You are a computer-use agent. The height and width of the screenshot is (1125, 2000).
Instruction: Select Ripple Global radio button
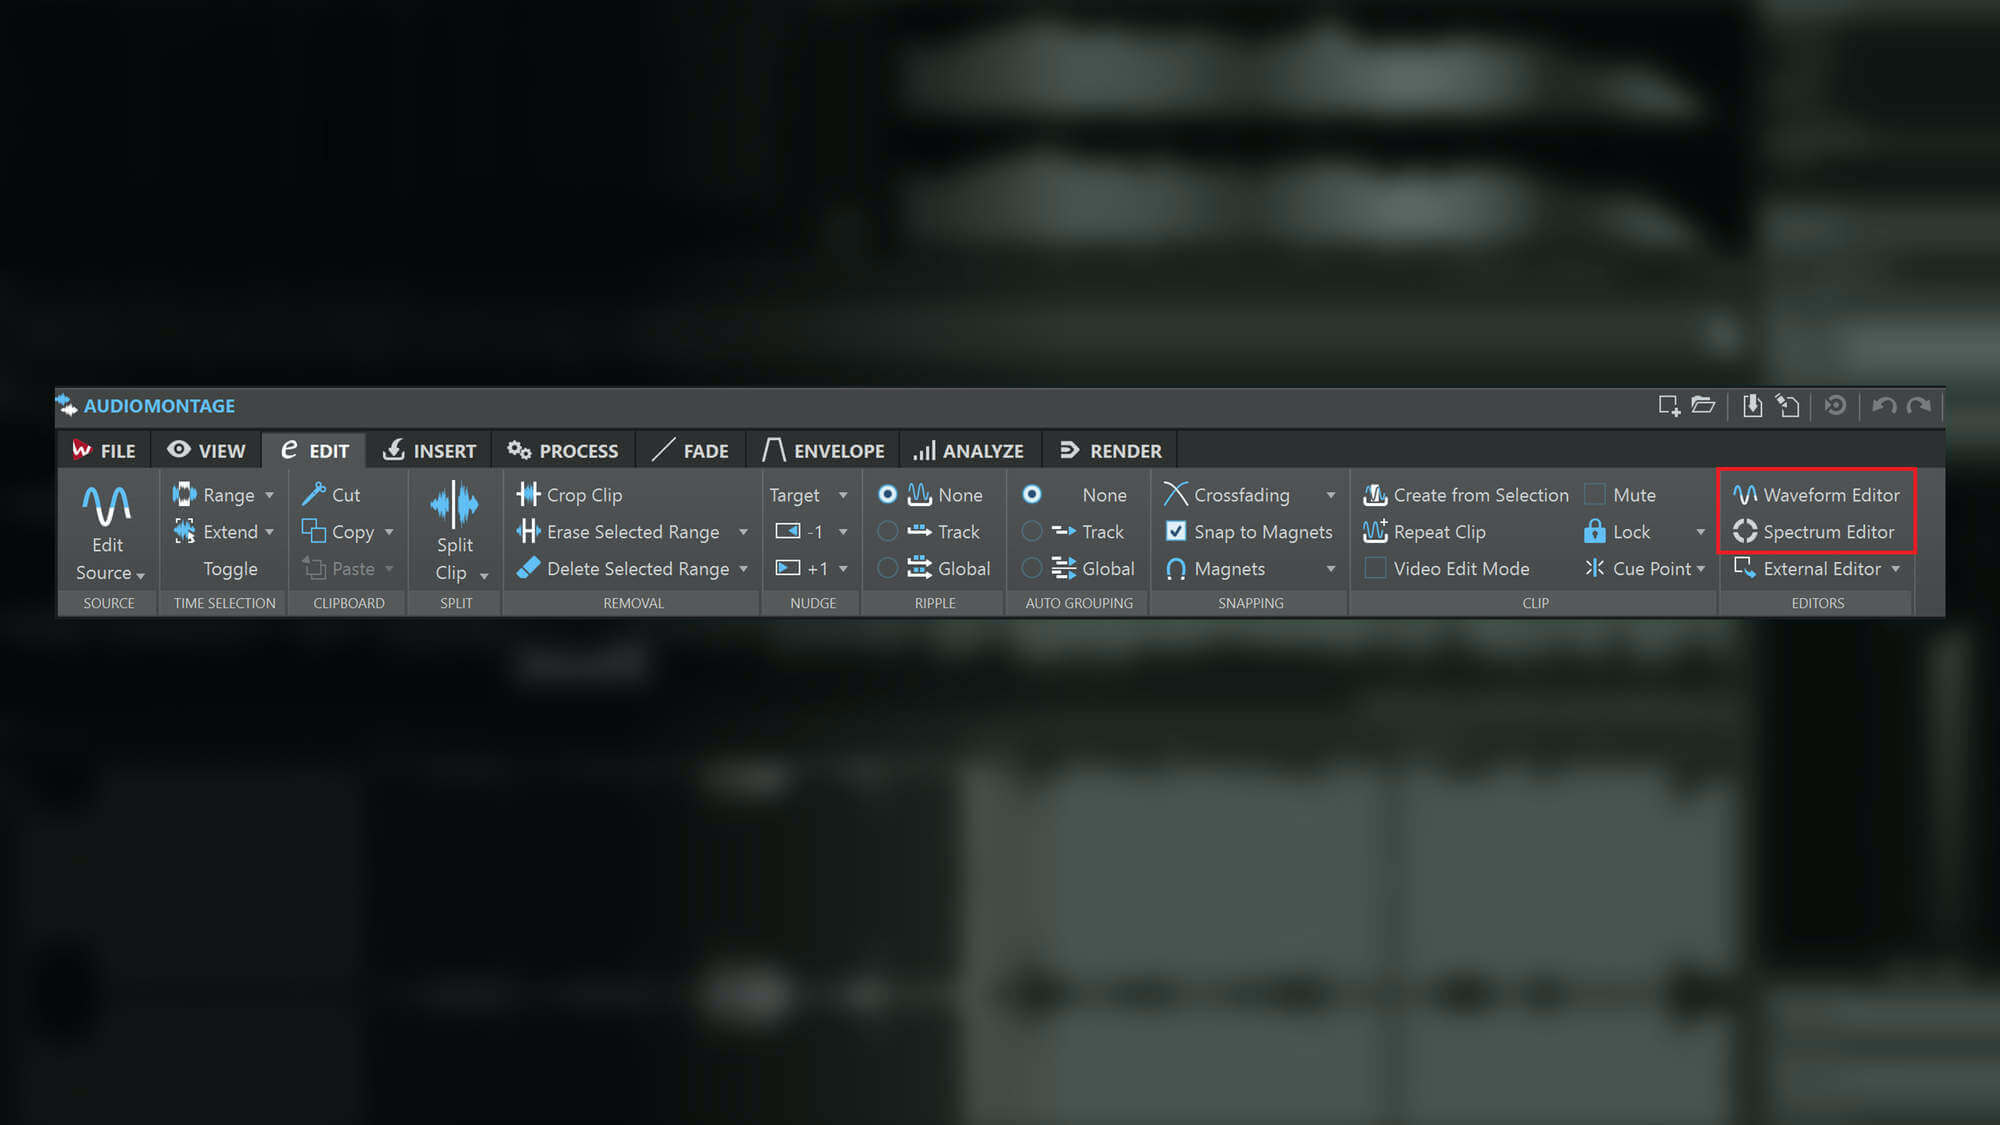click(x=887, y=568)
